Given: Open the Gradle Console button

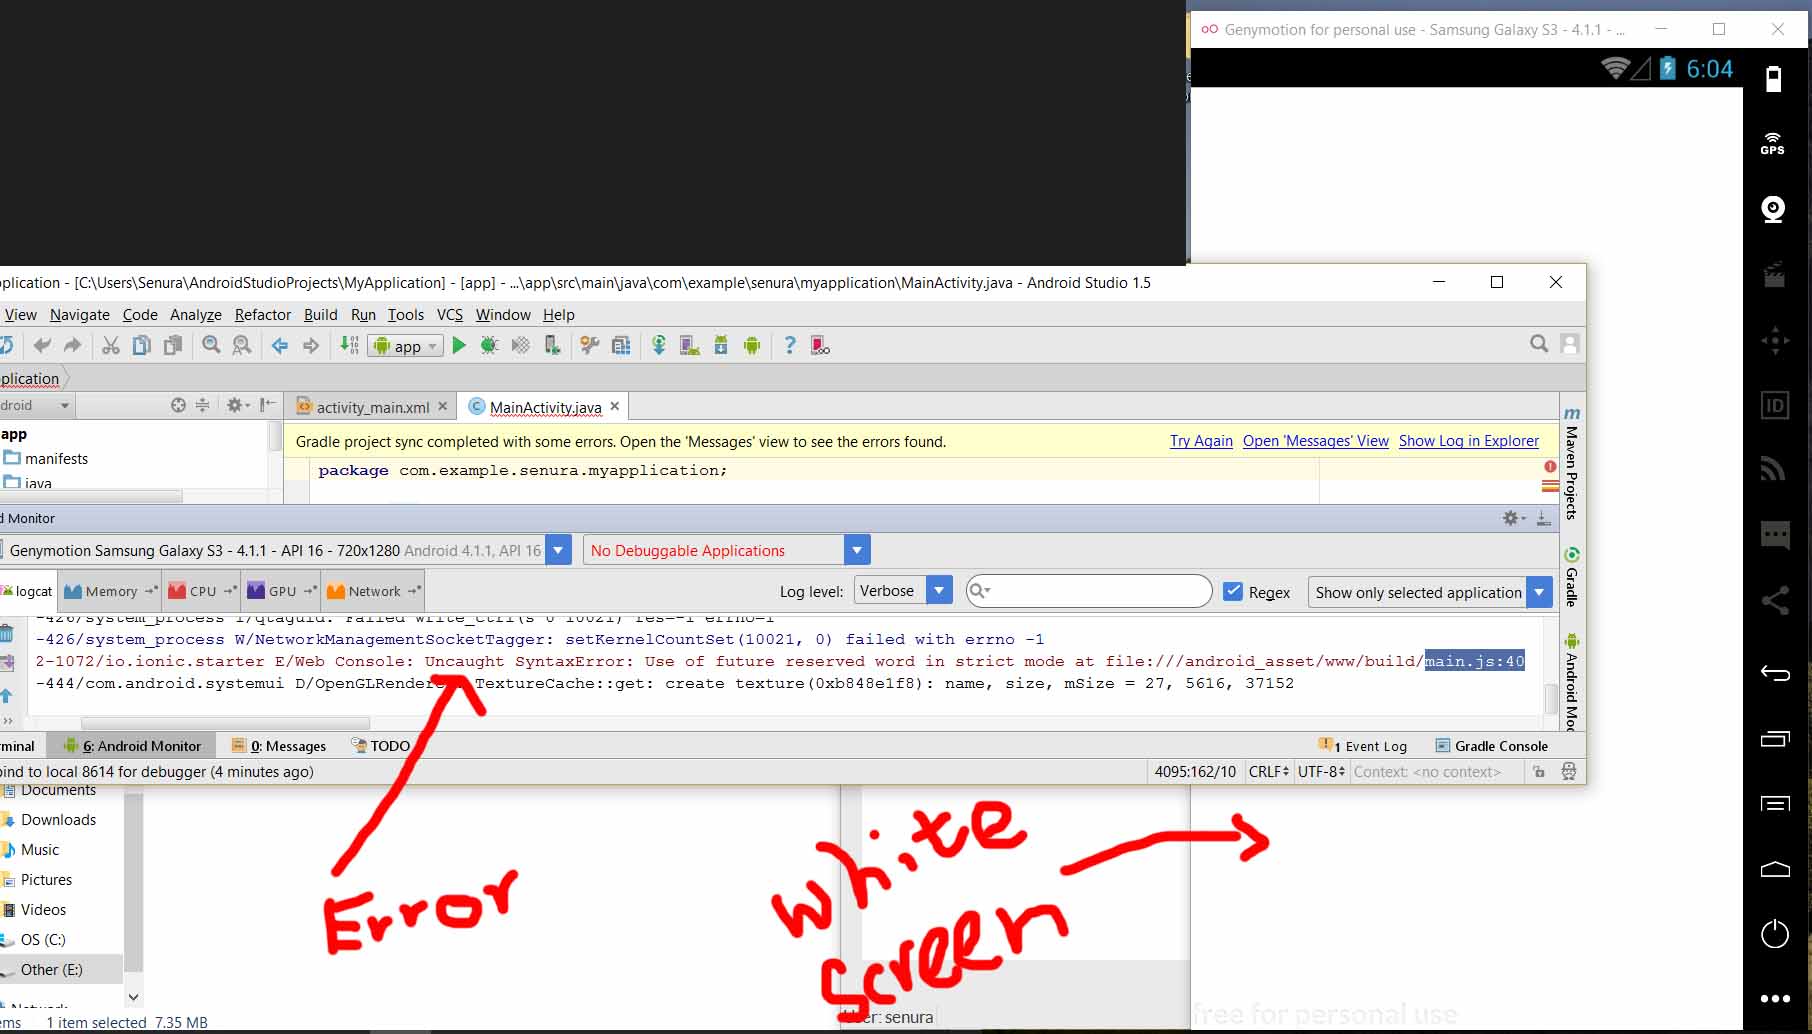Looking at the screenshot, I should coord(1492,746).
